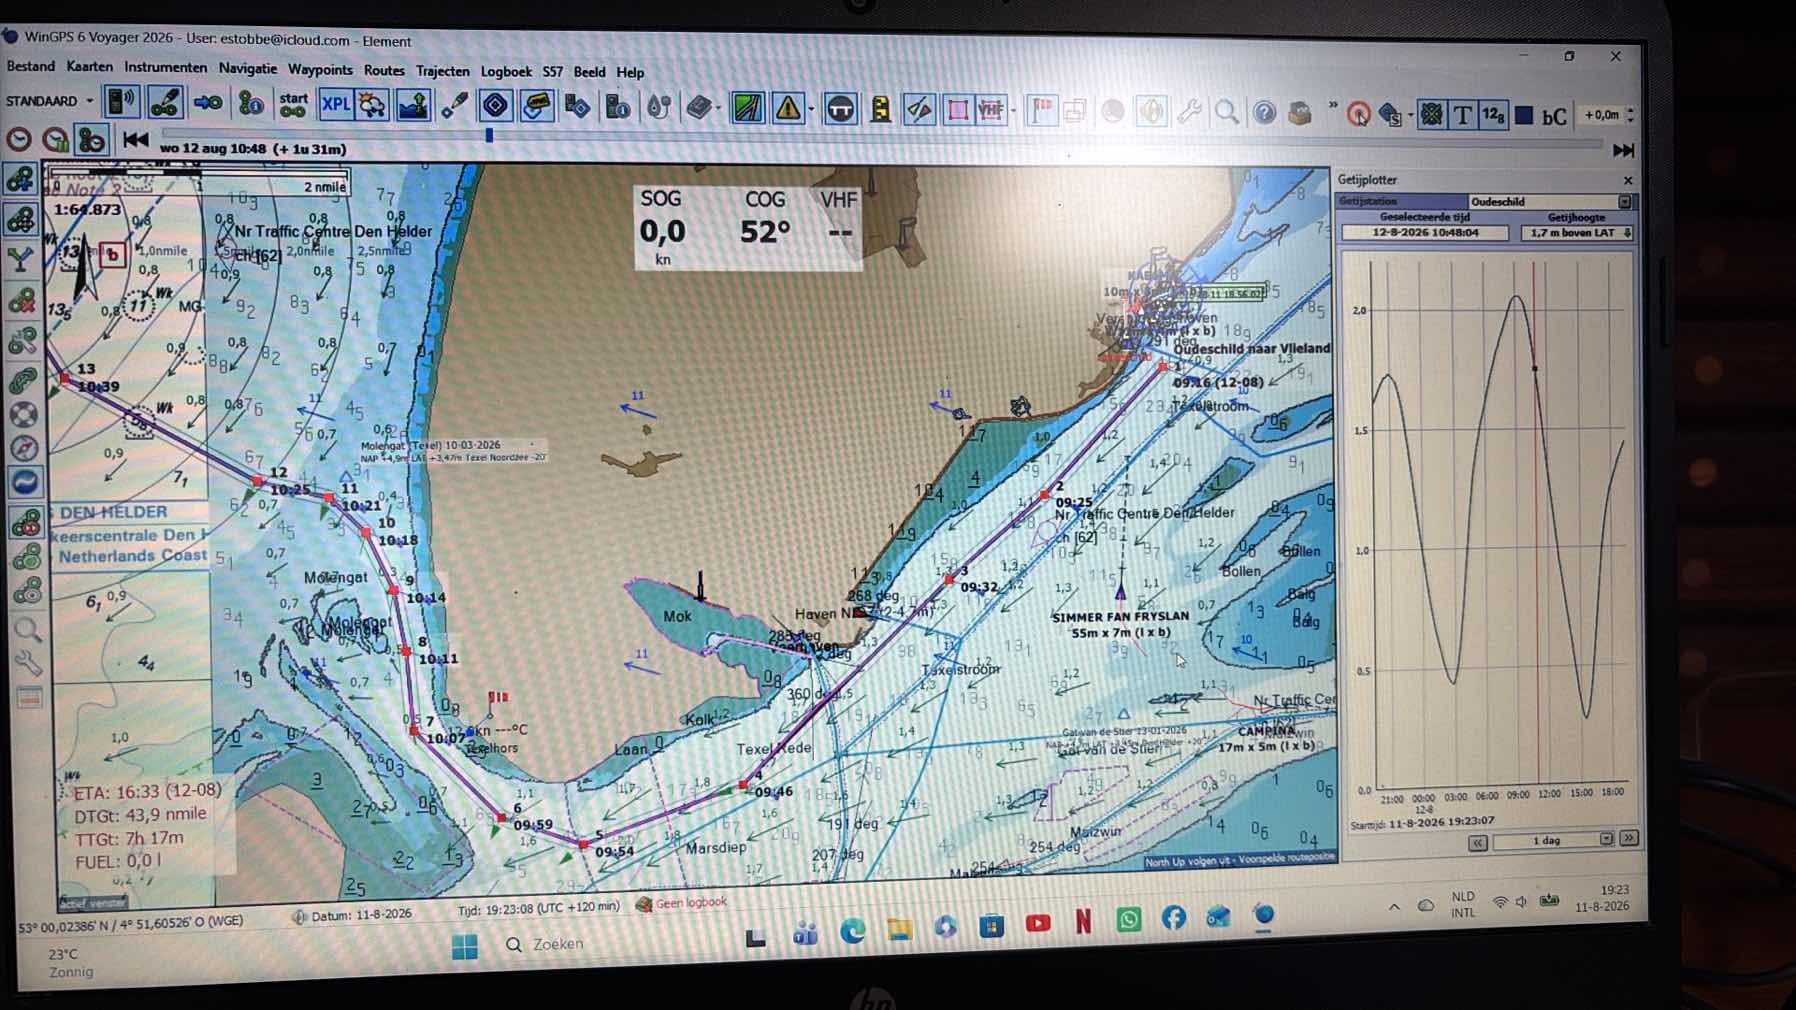
Task: Close the Getijplotter panel
Action: tap(1627, 181)
